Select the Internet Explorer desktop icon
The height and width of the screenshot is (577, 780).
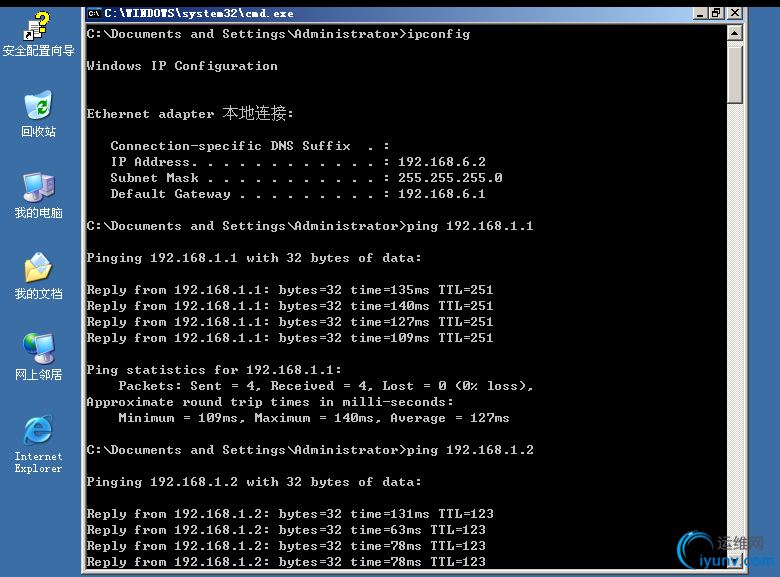coord(38,444)
